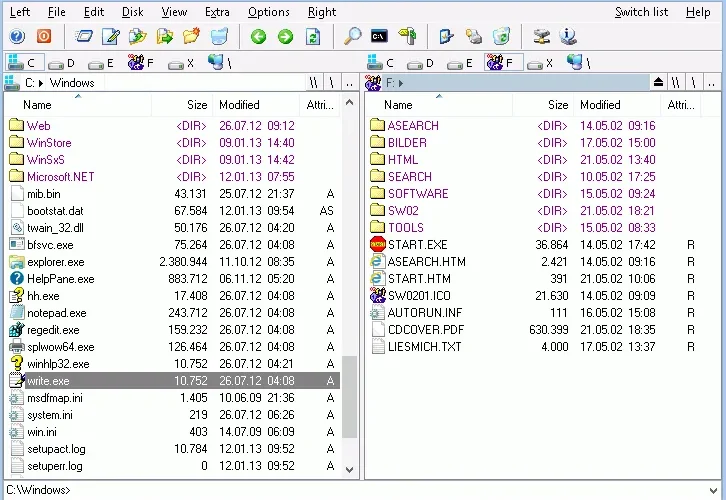Click the green back arrow icon

pyautogui.click(x=258, y=36)
